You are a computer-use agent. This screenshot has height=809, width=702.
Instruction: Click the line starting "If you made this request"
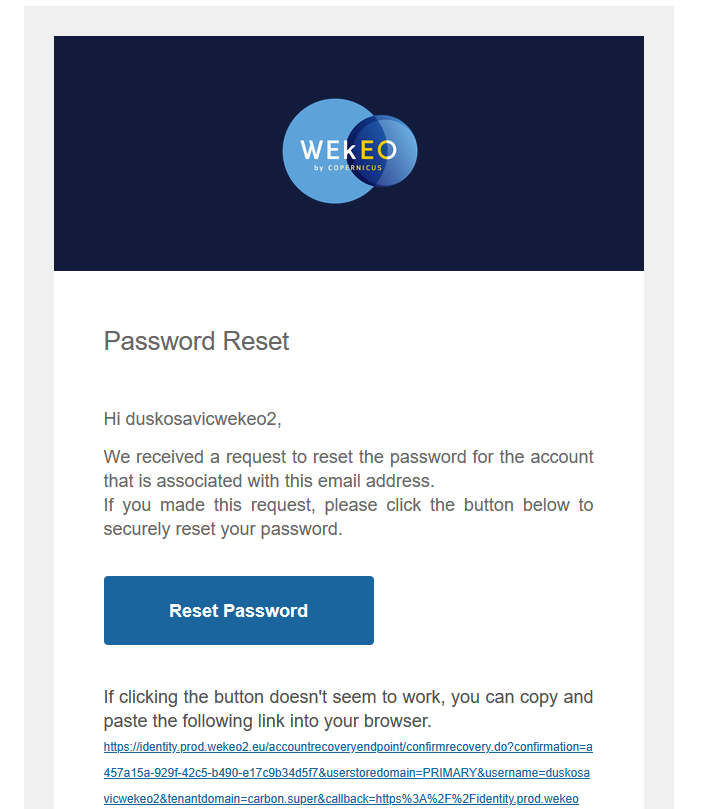348,505
